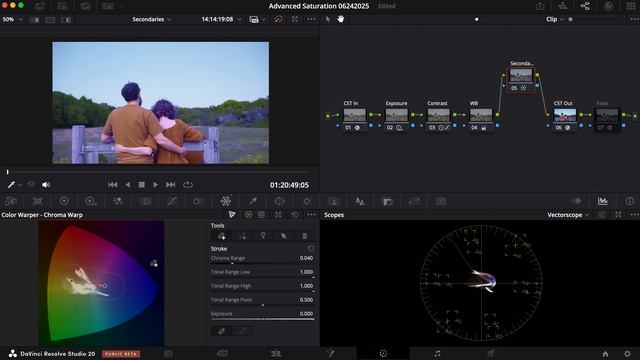Open the Color Wheels palette

tap(64, 201)
